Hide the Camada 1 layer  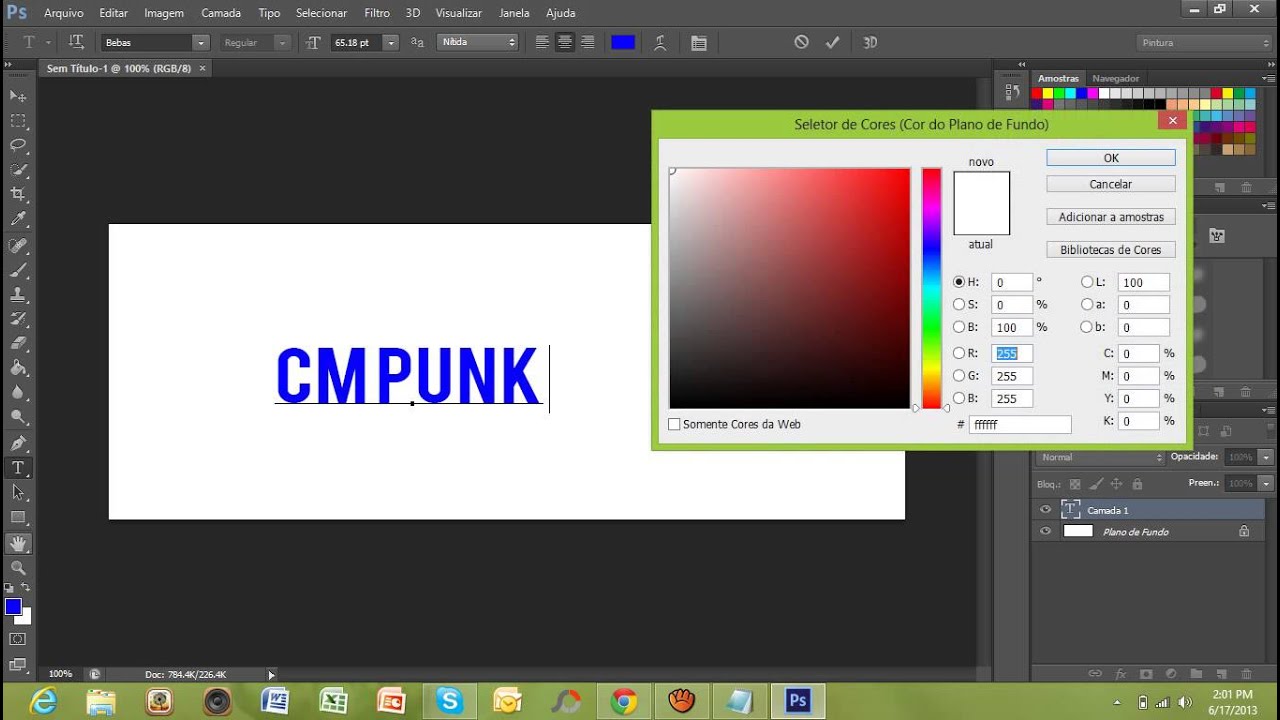coord(1046,509)
